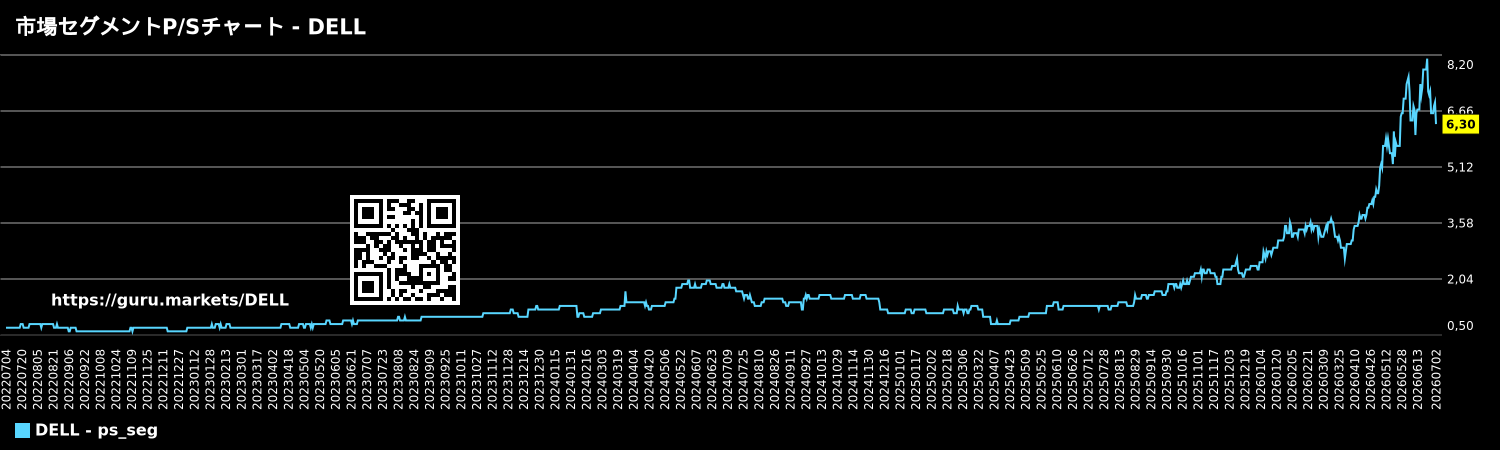Click the highest peak of the line
Screen dimensions: 1500x450
1427,60
